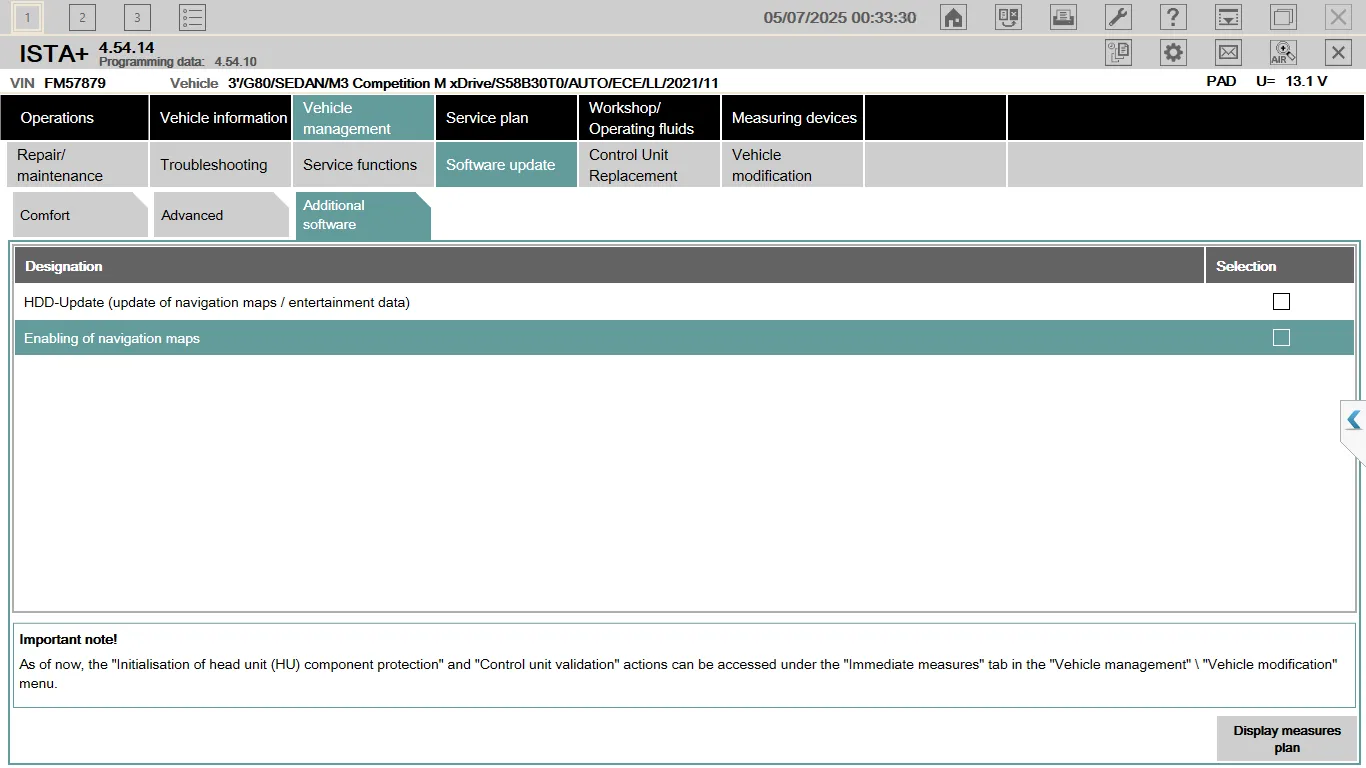This screenshot has width=1366, height=768.
Task: Open Vehicle information menu
Action: coord(221,118)
